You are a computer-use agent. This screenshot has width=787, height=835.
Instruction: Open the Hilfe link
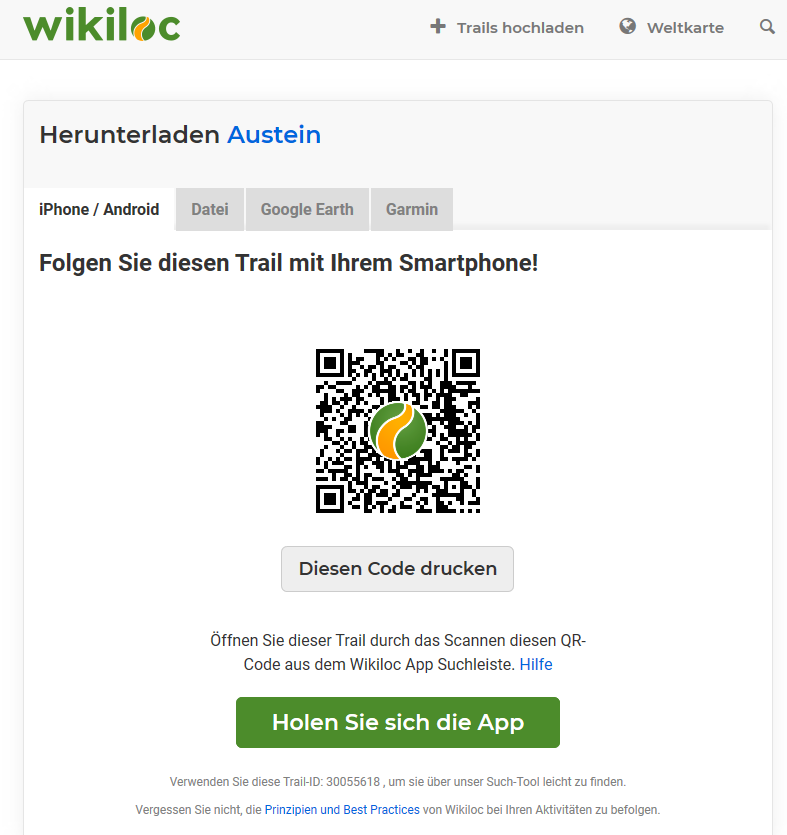click(x=536, y=665)
